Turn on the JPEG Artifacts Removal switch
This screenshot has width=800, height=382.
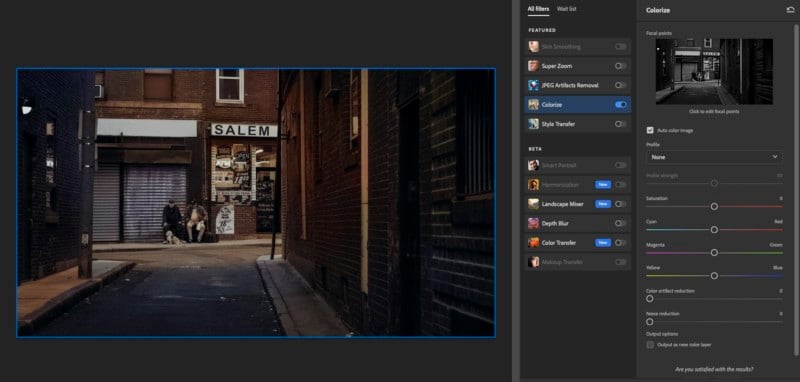620,85
